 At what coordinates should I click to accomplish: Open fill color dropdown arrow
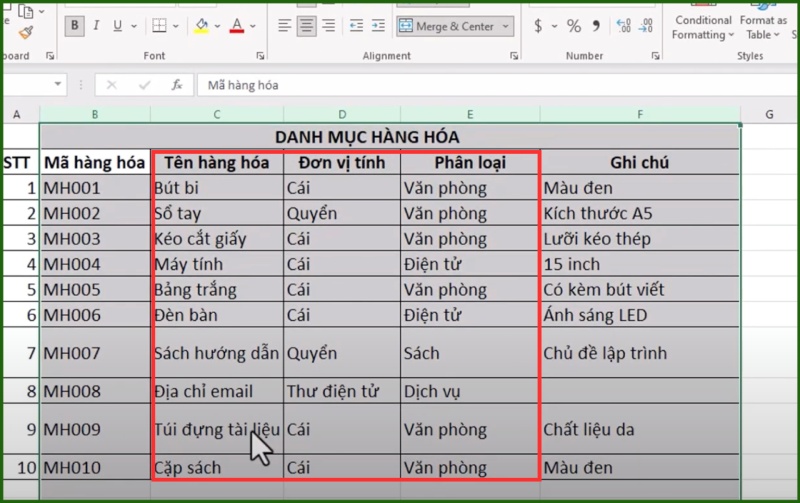pos(217,26)
